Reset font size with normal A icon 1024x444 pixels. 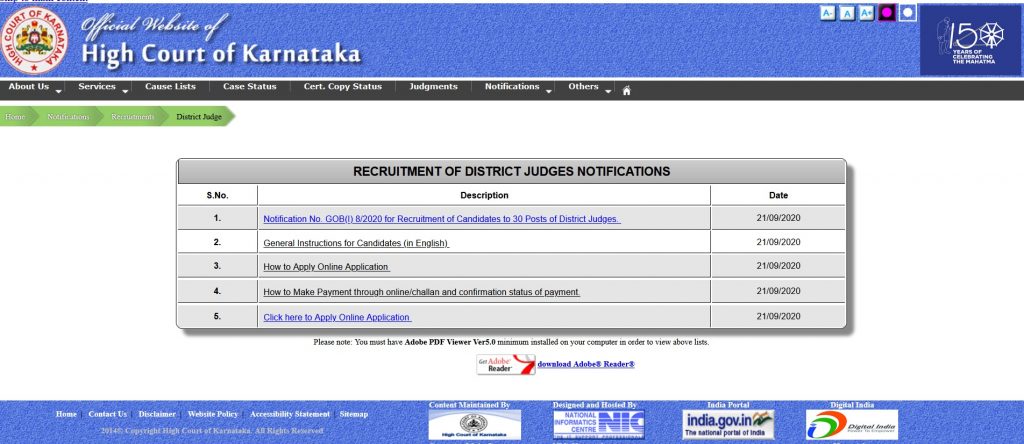click(x=847, y=13)
